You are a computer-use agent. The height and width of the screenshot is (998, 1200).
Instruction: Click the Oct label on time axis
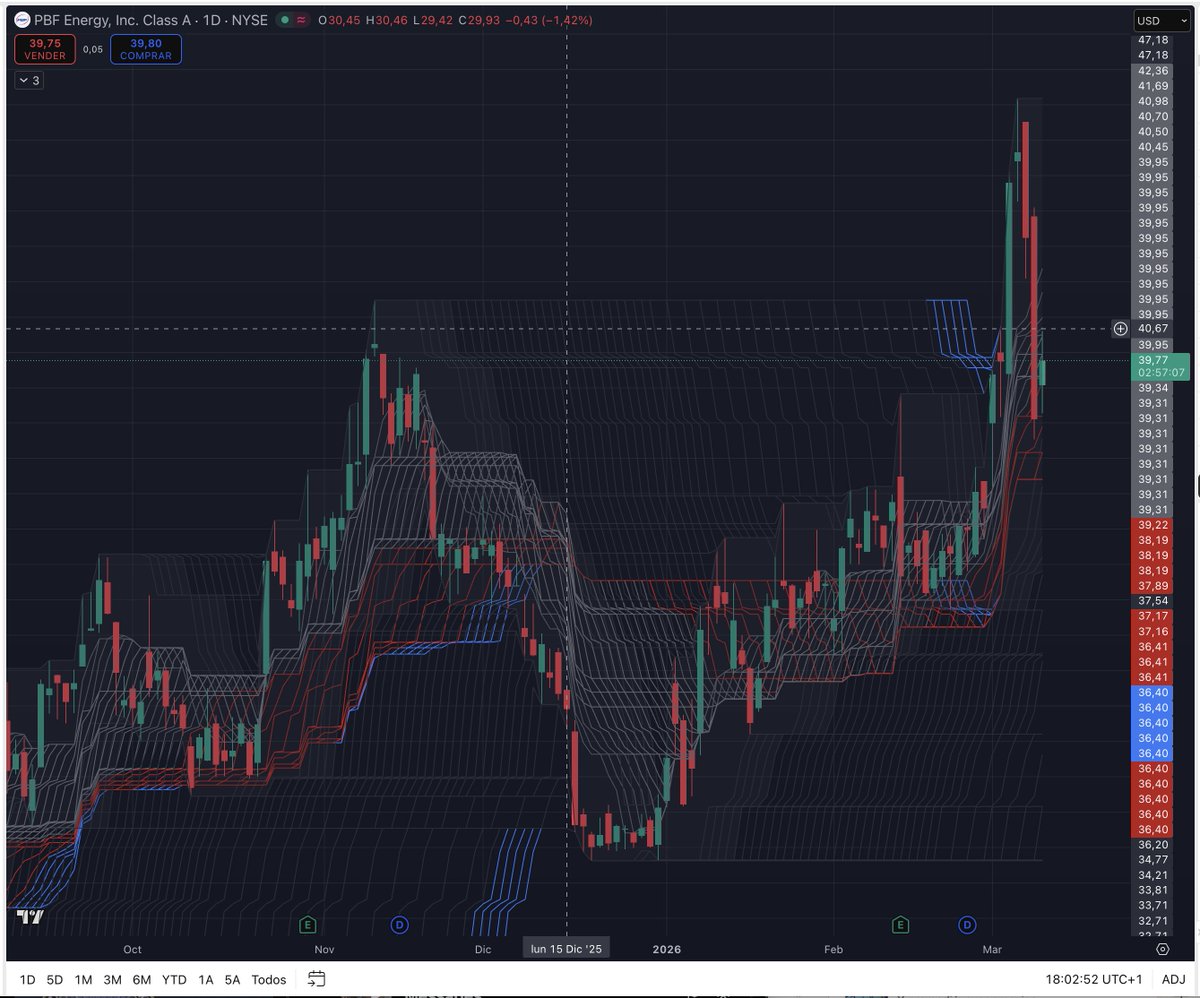click(x=132, y=949)
